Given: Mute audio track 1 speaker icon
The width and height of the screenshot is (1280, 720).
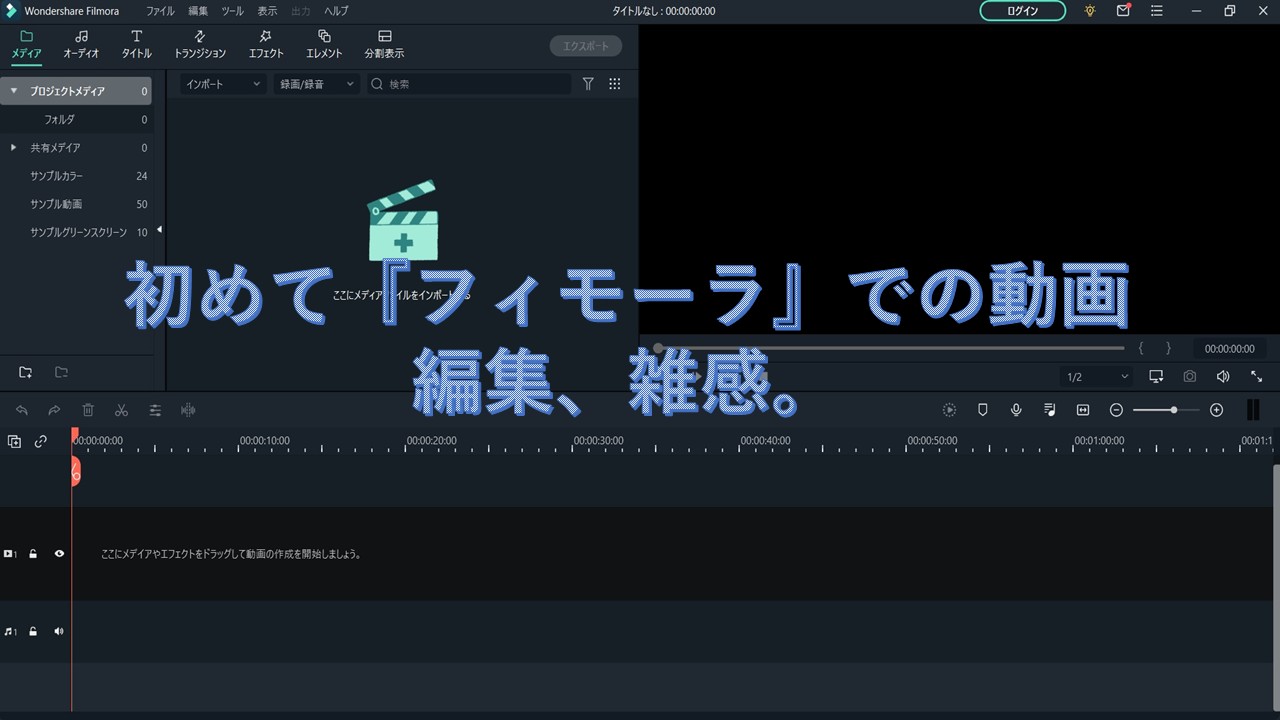Looking at the screenshot, I should tap(59, 631).
